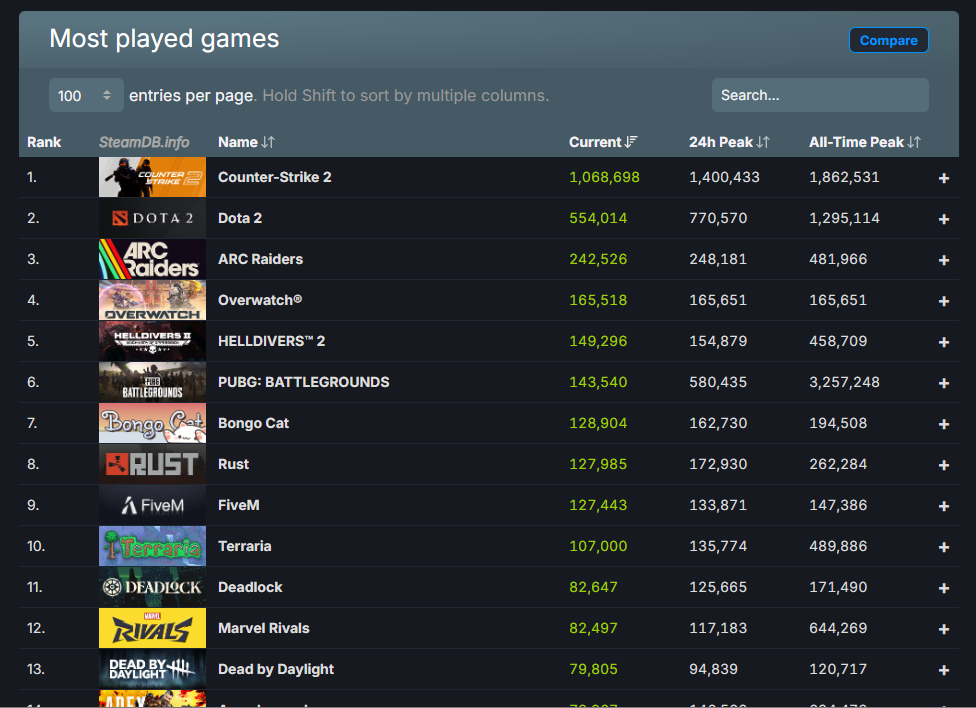Open the HELLDIVERS™ 2 name link

pos(271,341)
